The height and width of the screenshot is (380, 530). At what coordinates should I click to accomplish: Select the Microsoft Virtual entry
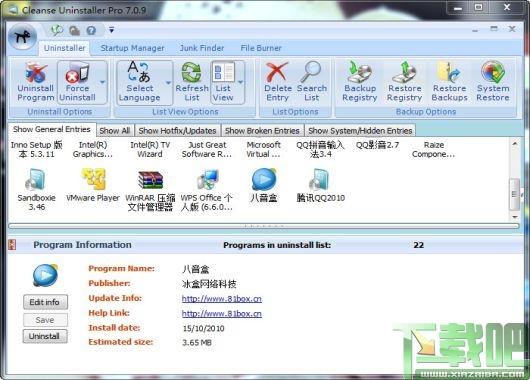pyautogui.click(x=263, y=149)
